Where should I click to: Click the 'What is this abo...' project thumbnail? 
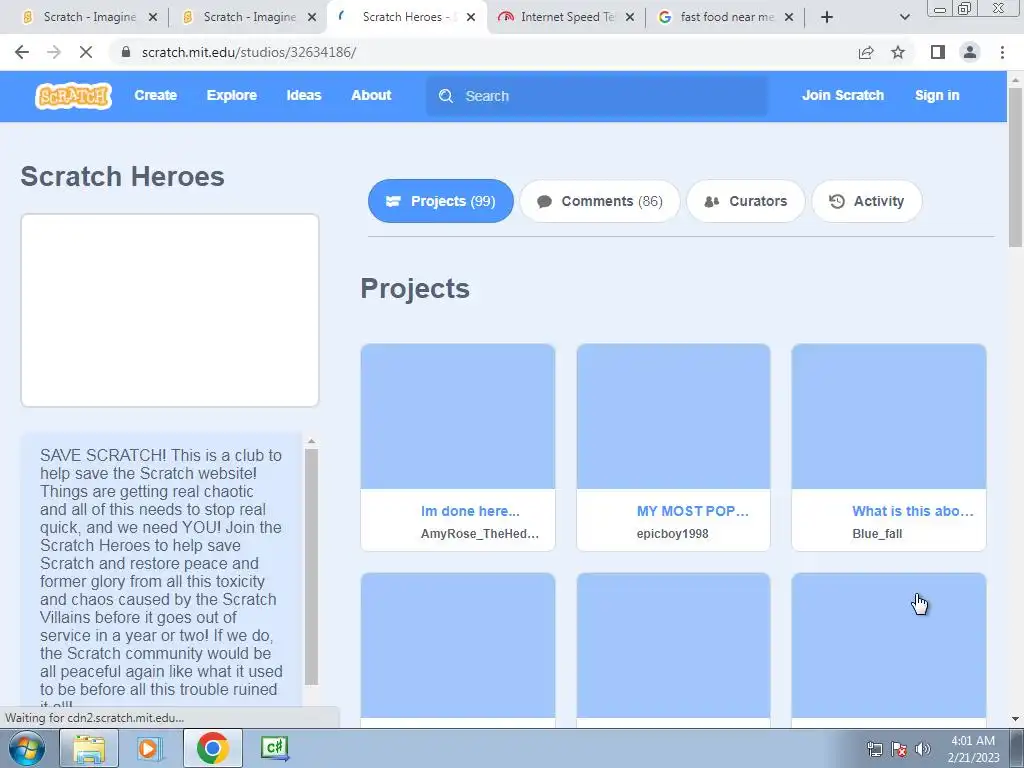pos(889,417)
